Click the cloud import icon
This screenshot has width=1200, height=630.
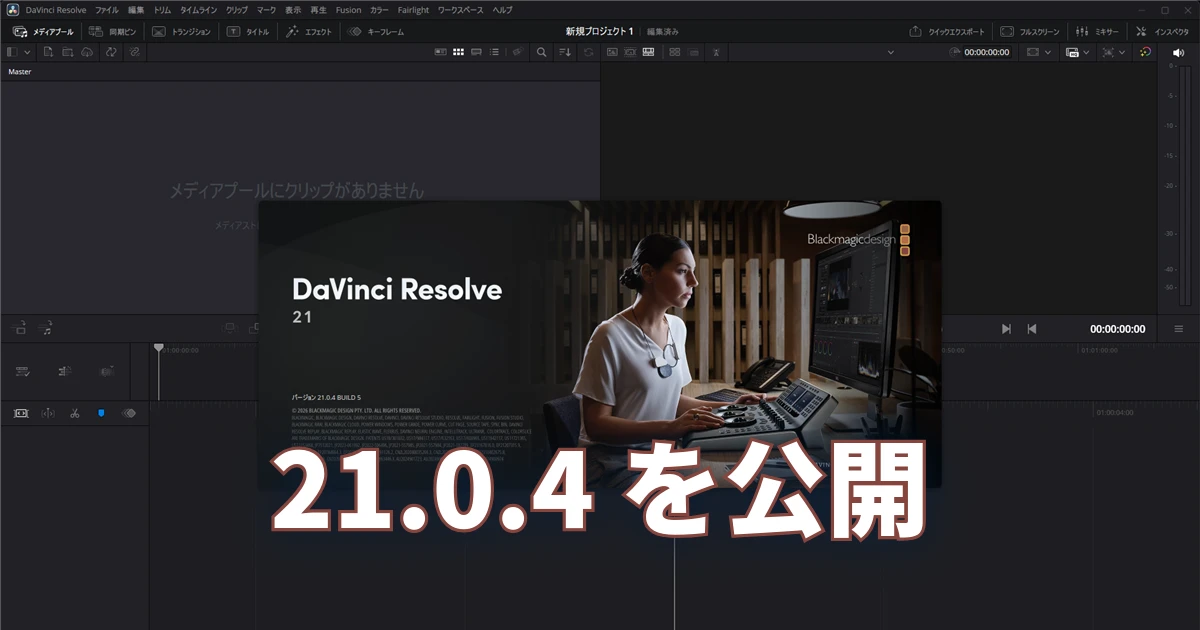point(87,52)
